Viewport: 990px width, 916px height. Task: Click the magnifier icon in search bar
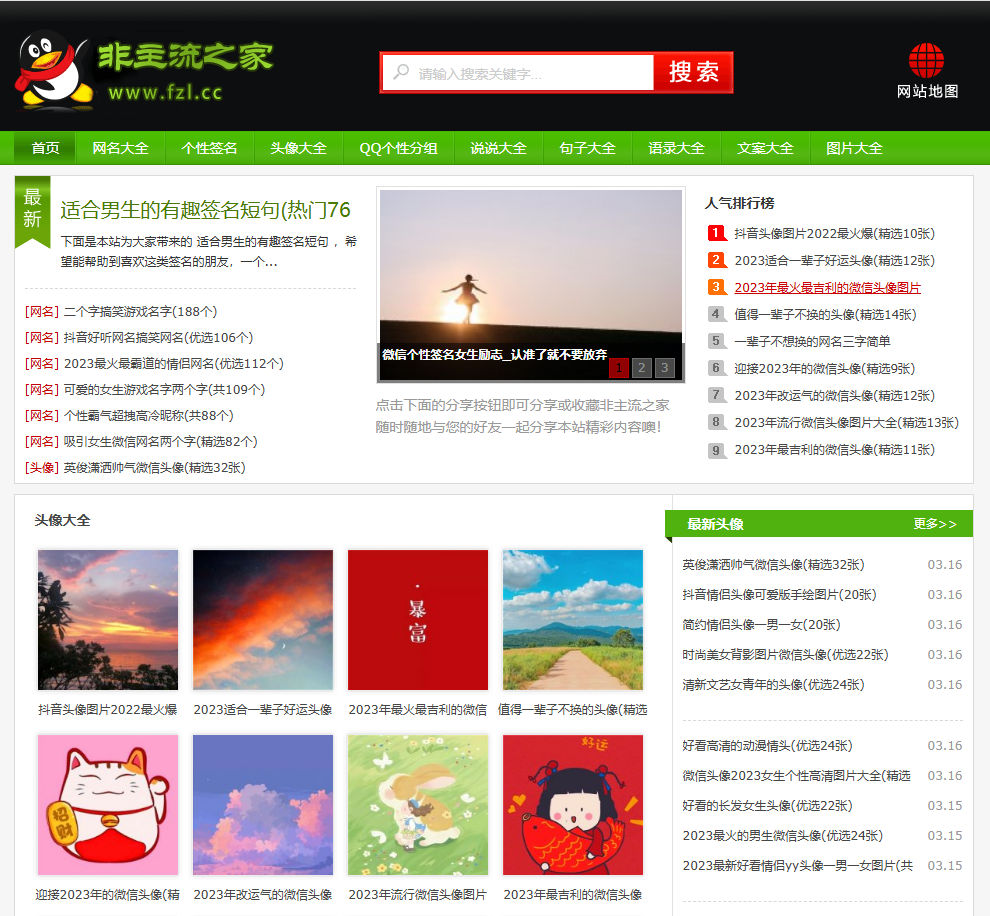(x=401, y=72)
